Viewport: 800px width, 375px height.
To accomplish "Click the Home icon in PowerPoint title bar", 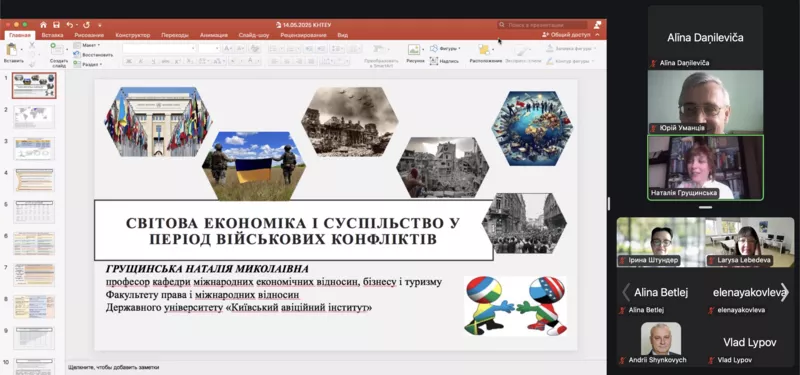I will coord(43,24).
